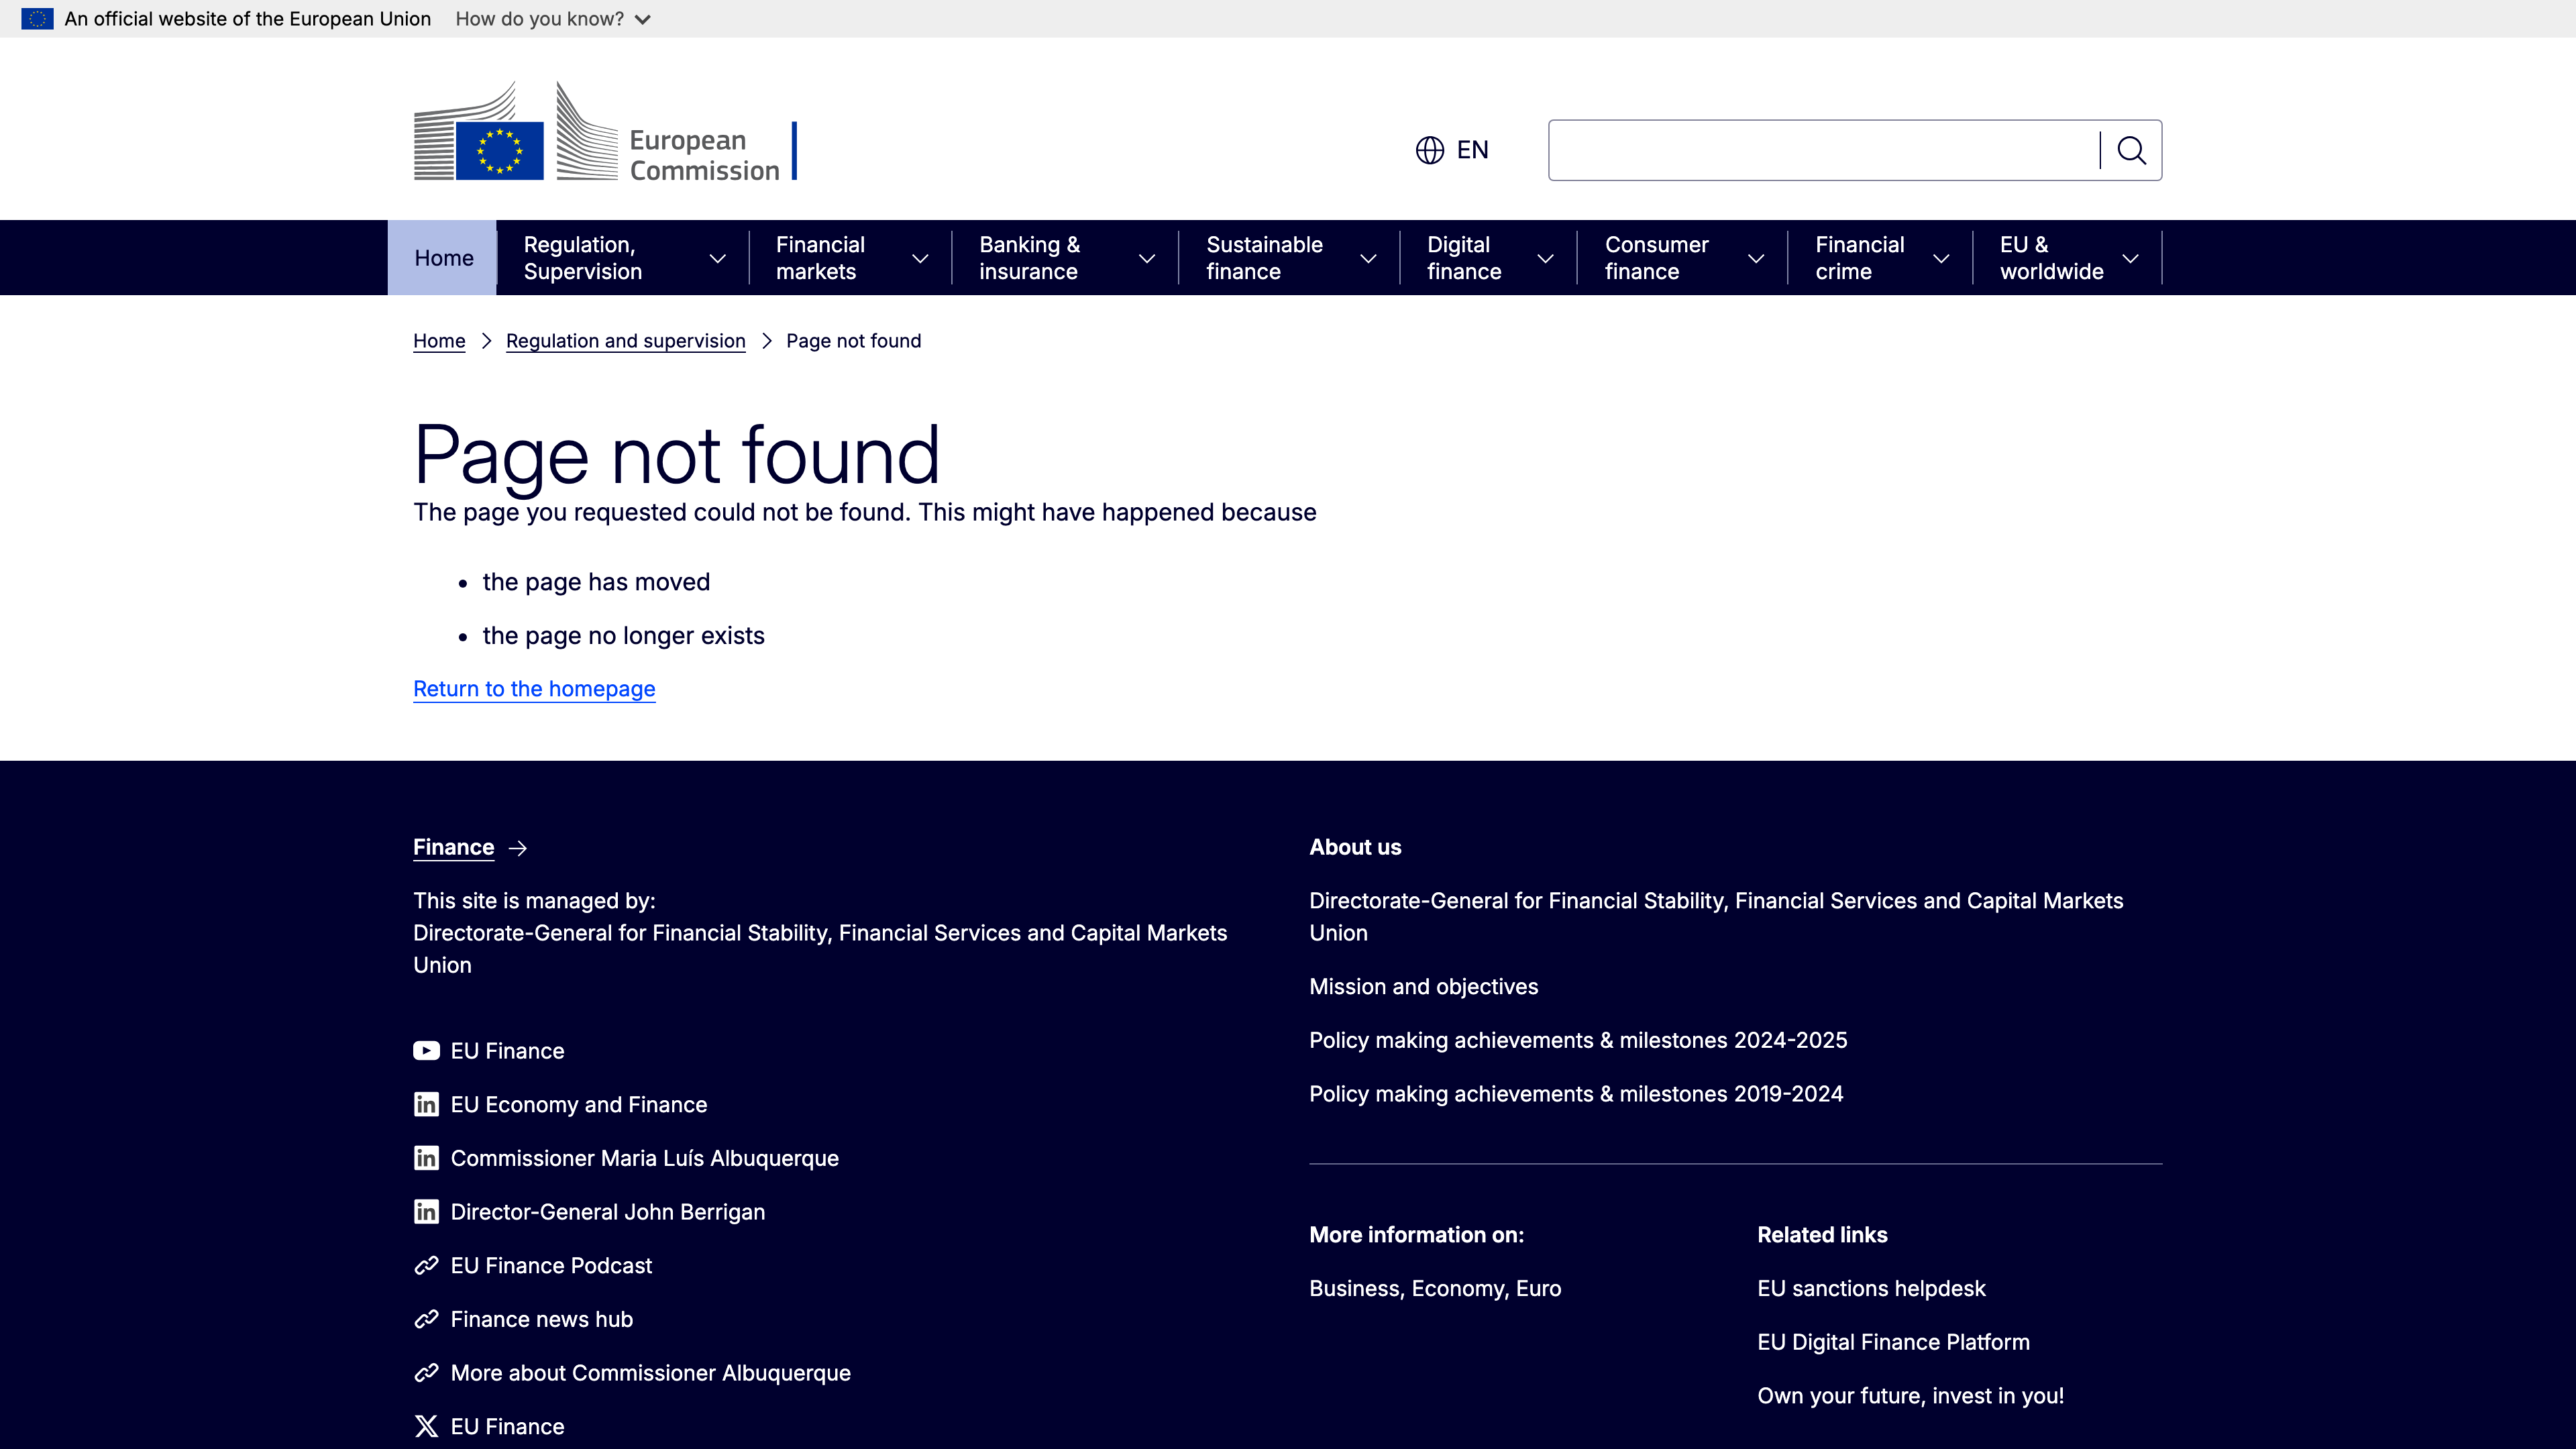The height and width of the screenshot is (1449, 2576).
Task: Click into the site search field
Action: [x=1822, y=150]
